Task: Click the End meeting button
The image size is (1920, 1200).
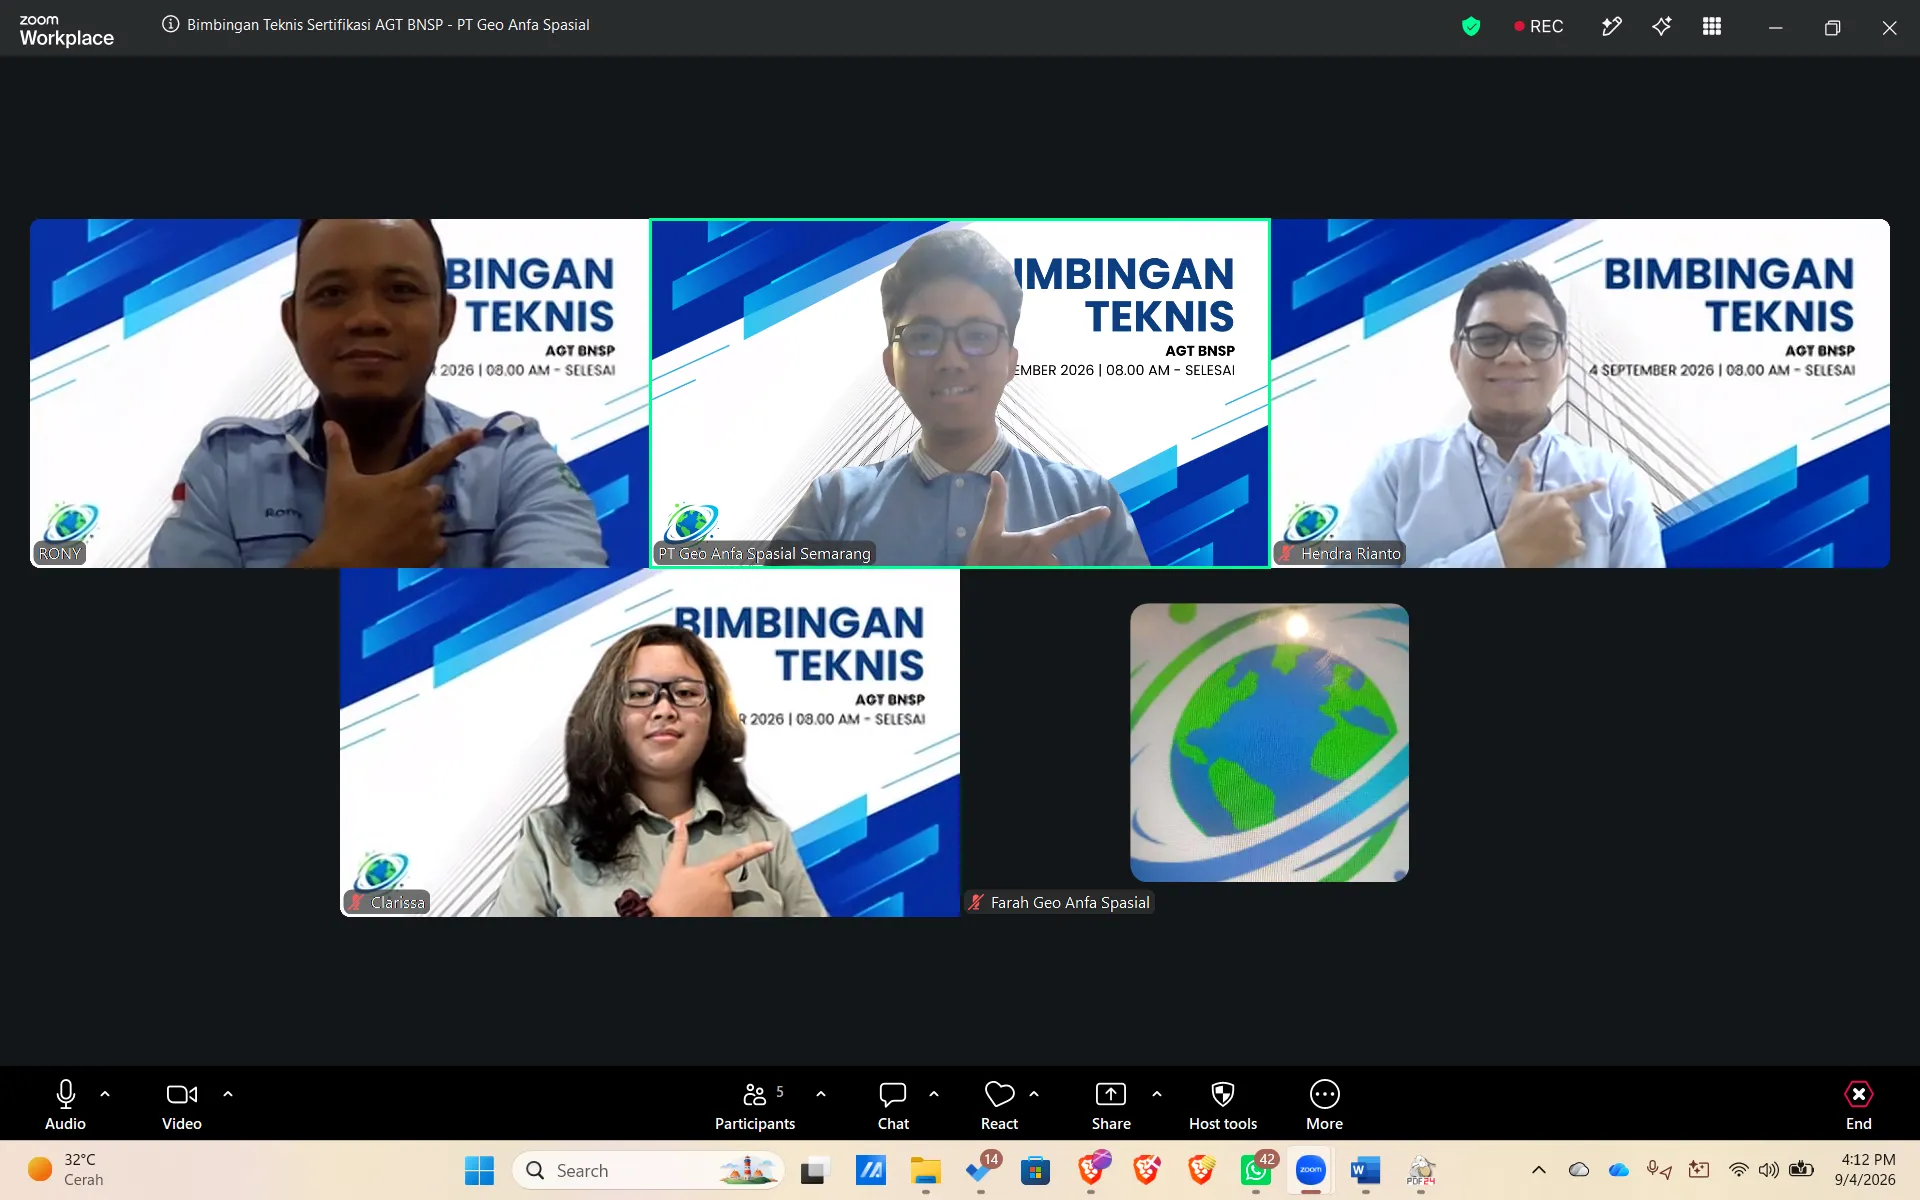Action: point(1858,1105)
